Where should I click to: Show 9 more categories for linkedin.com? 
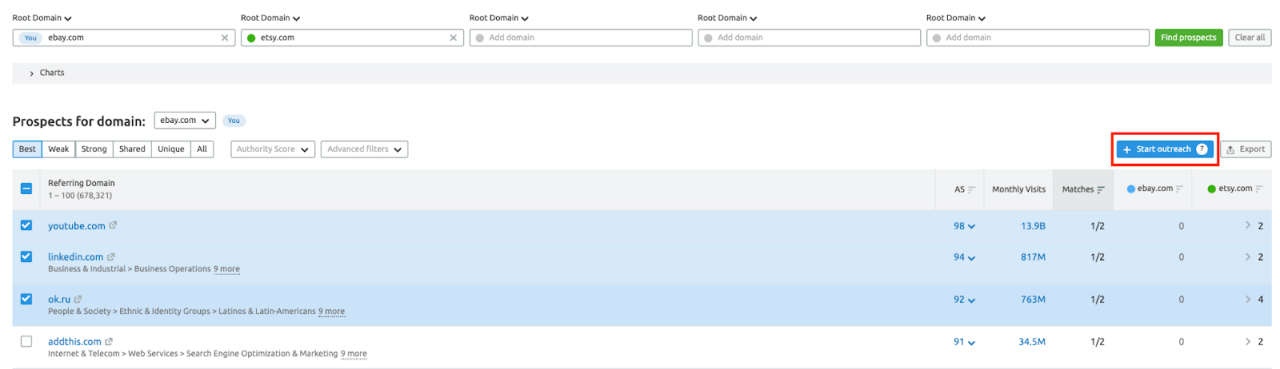tap(226, 269)
